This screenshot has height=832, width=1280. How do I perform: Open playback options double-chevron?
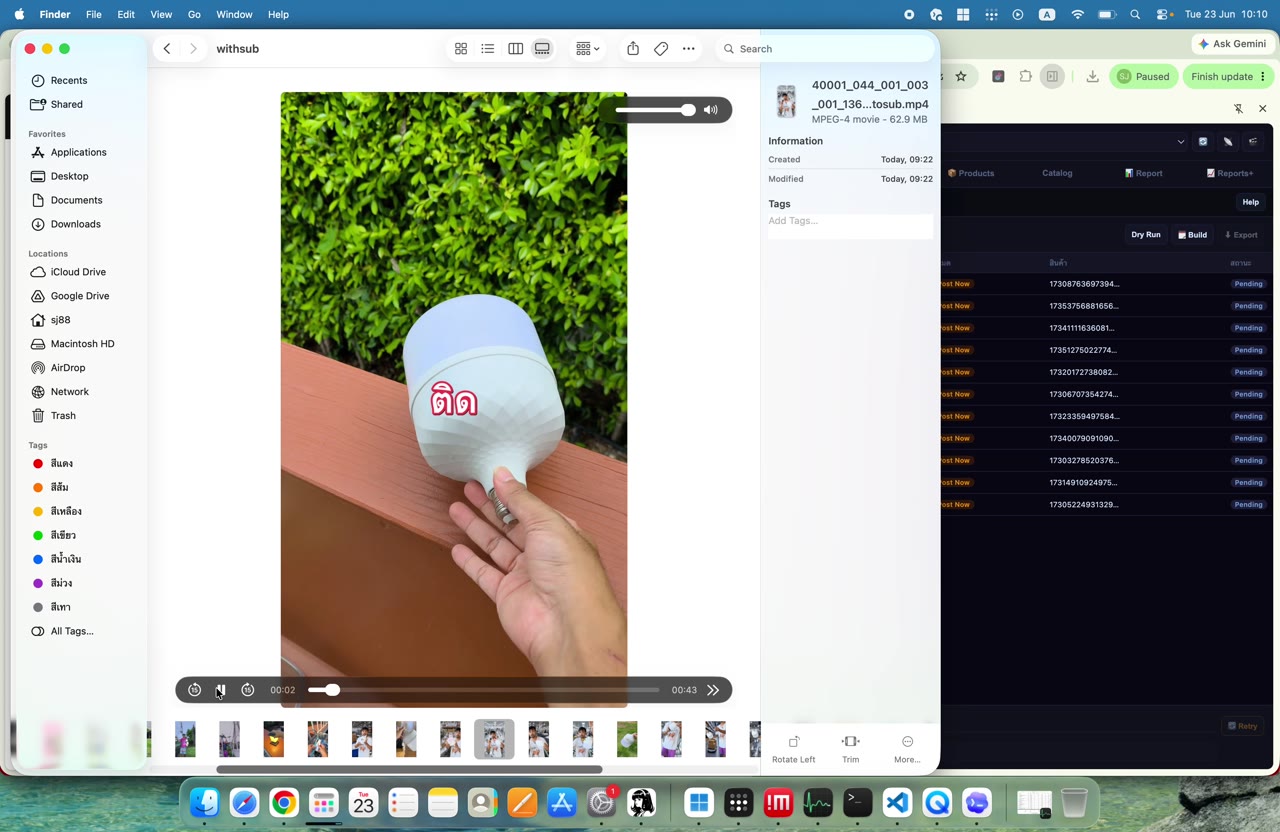pos(713,690)
